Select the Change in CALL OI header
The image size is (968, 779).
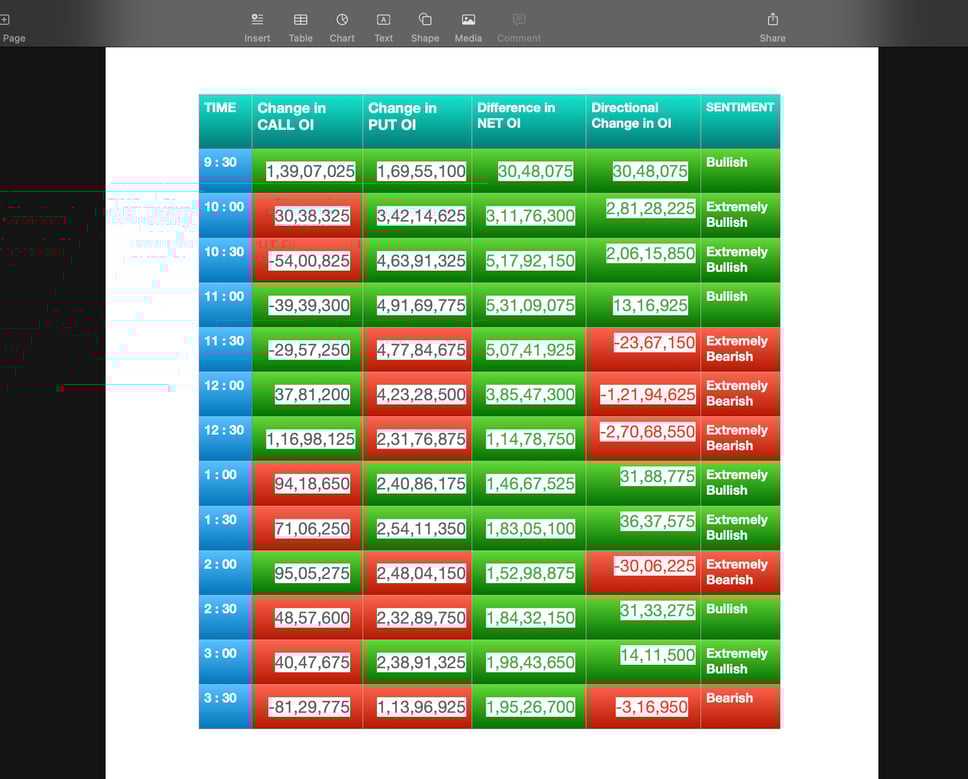pyautogui.click(x=307, y=122)
